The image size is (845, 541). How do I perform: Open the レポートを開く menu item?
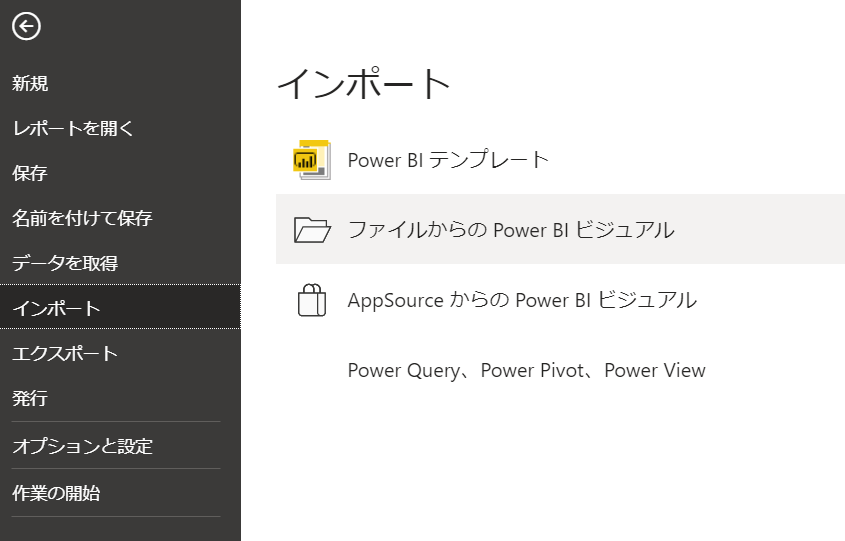pyautogui.click(x=73, y=129)
